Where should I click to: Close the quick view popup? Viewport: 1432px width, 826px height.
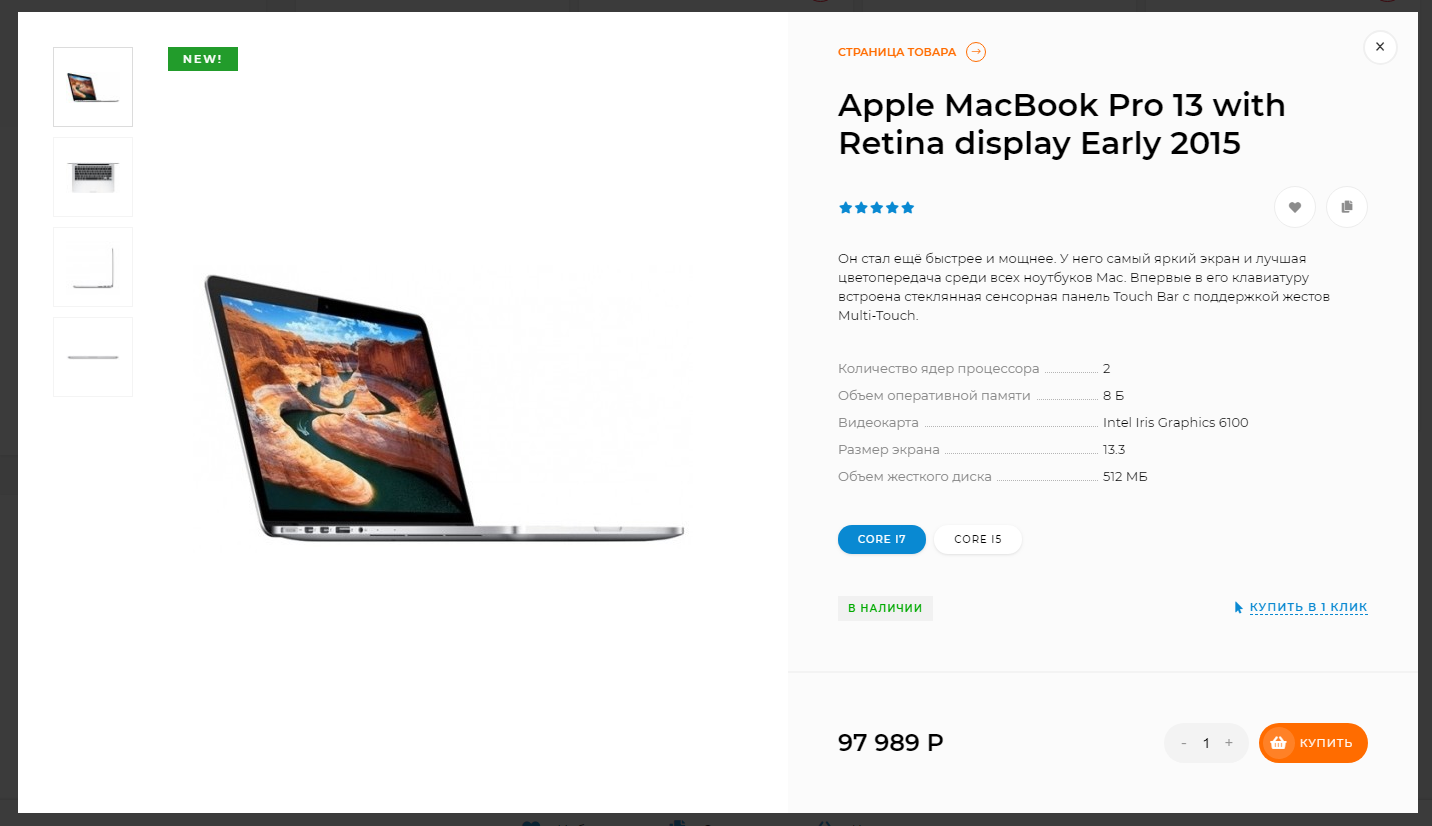[x=1380, y=47]
